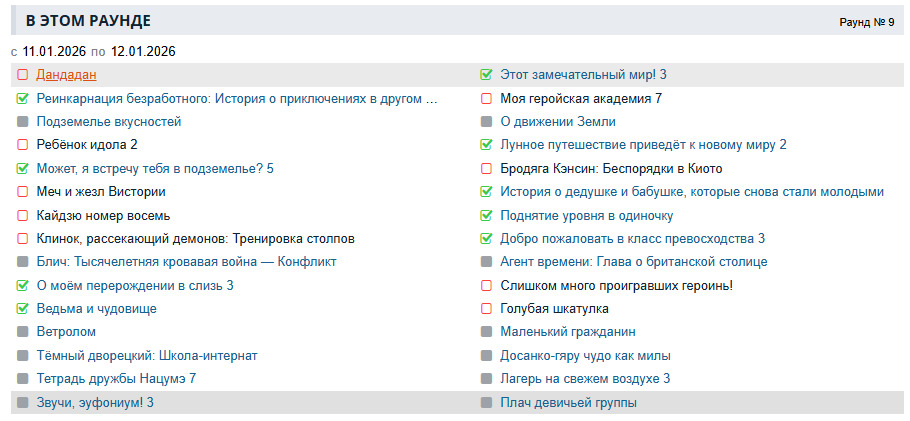This screenshot has width=910, height=421.
Task: Click the gray icon beside Звучи, эуфониум! 3
Action: pyautogui.click(x=23, y=403)
